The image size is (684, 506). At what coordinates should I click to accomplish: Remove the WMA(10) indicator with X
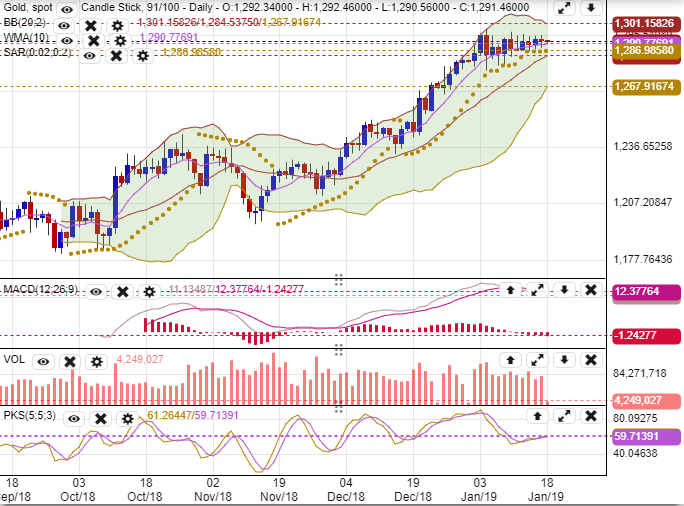click(x=93, y=40)
